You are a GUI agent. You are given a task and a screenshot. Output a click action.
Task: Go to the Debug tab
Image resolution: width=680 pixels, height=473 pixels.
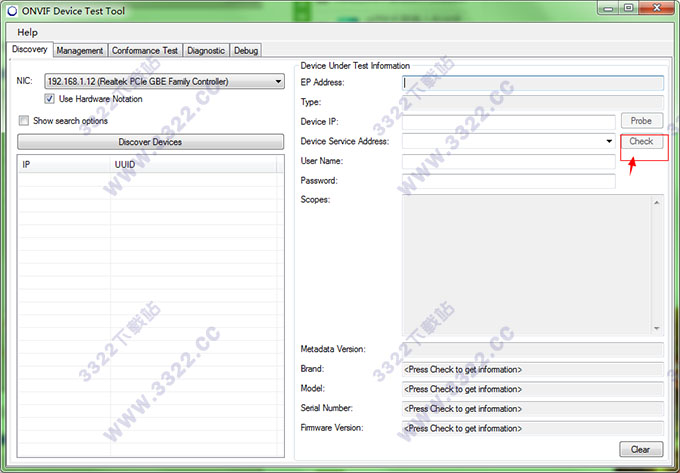coord(246,51)
